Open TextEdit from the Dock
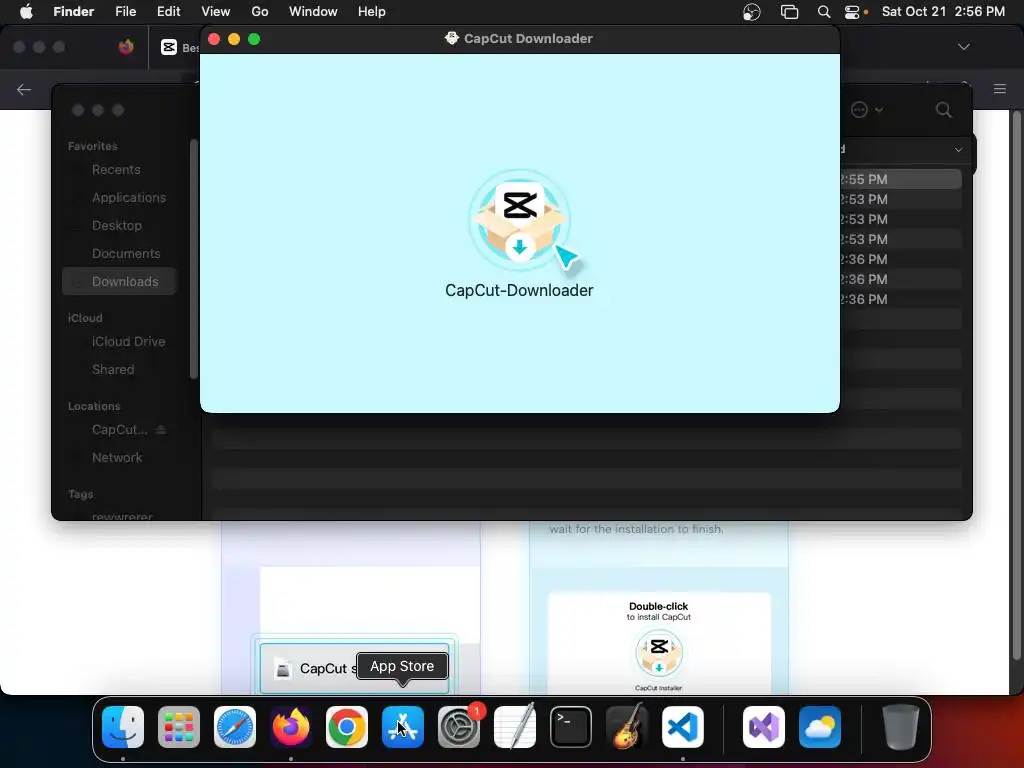The image size is (1024, 768). tap(515, 726)
